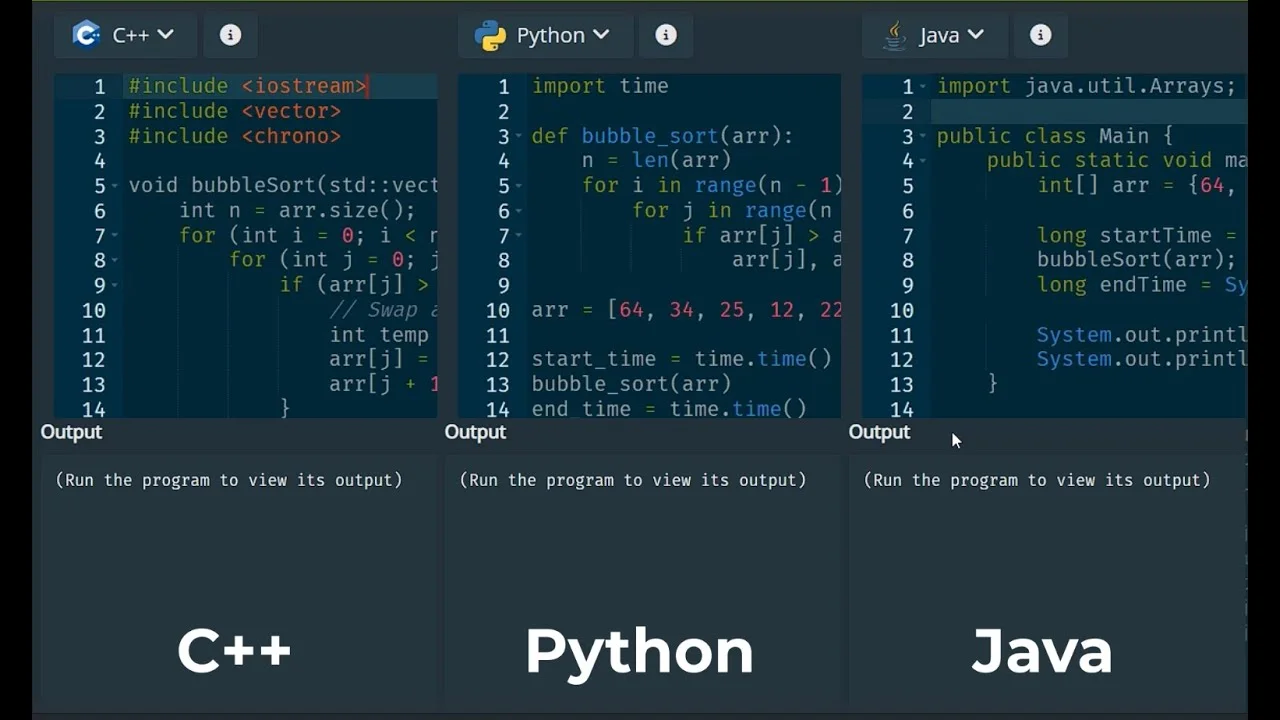The image size is (1280, 720).
Task: Open the C++ language dropdown chevron
Action: [165, 35]
